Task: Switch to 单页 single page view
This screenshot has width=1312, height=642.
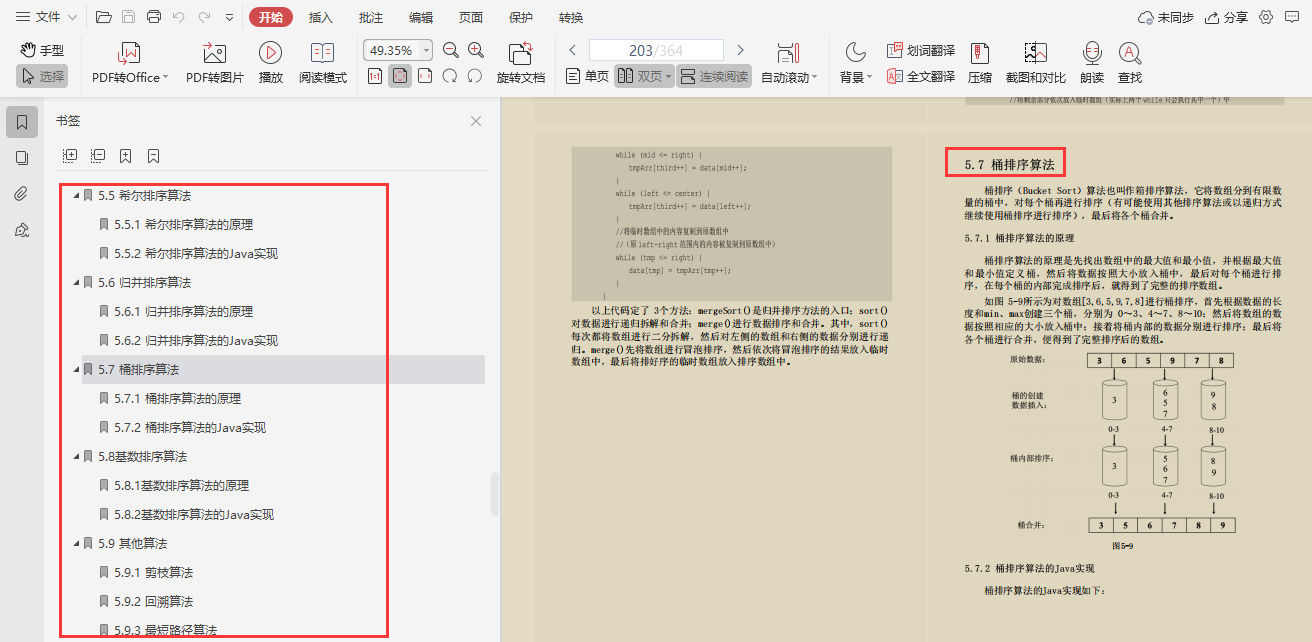Action: tap(587, 76)
